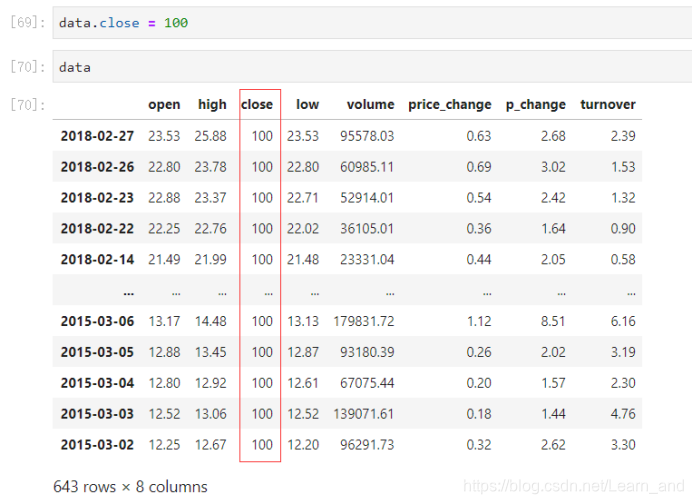Select the 'high' column header
This screenshot has height=504, width=693.
pyautogui.click(x=212, y=105)
